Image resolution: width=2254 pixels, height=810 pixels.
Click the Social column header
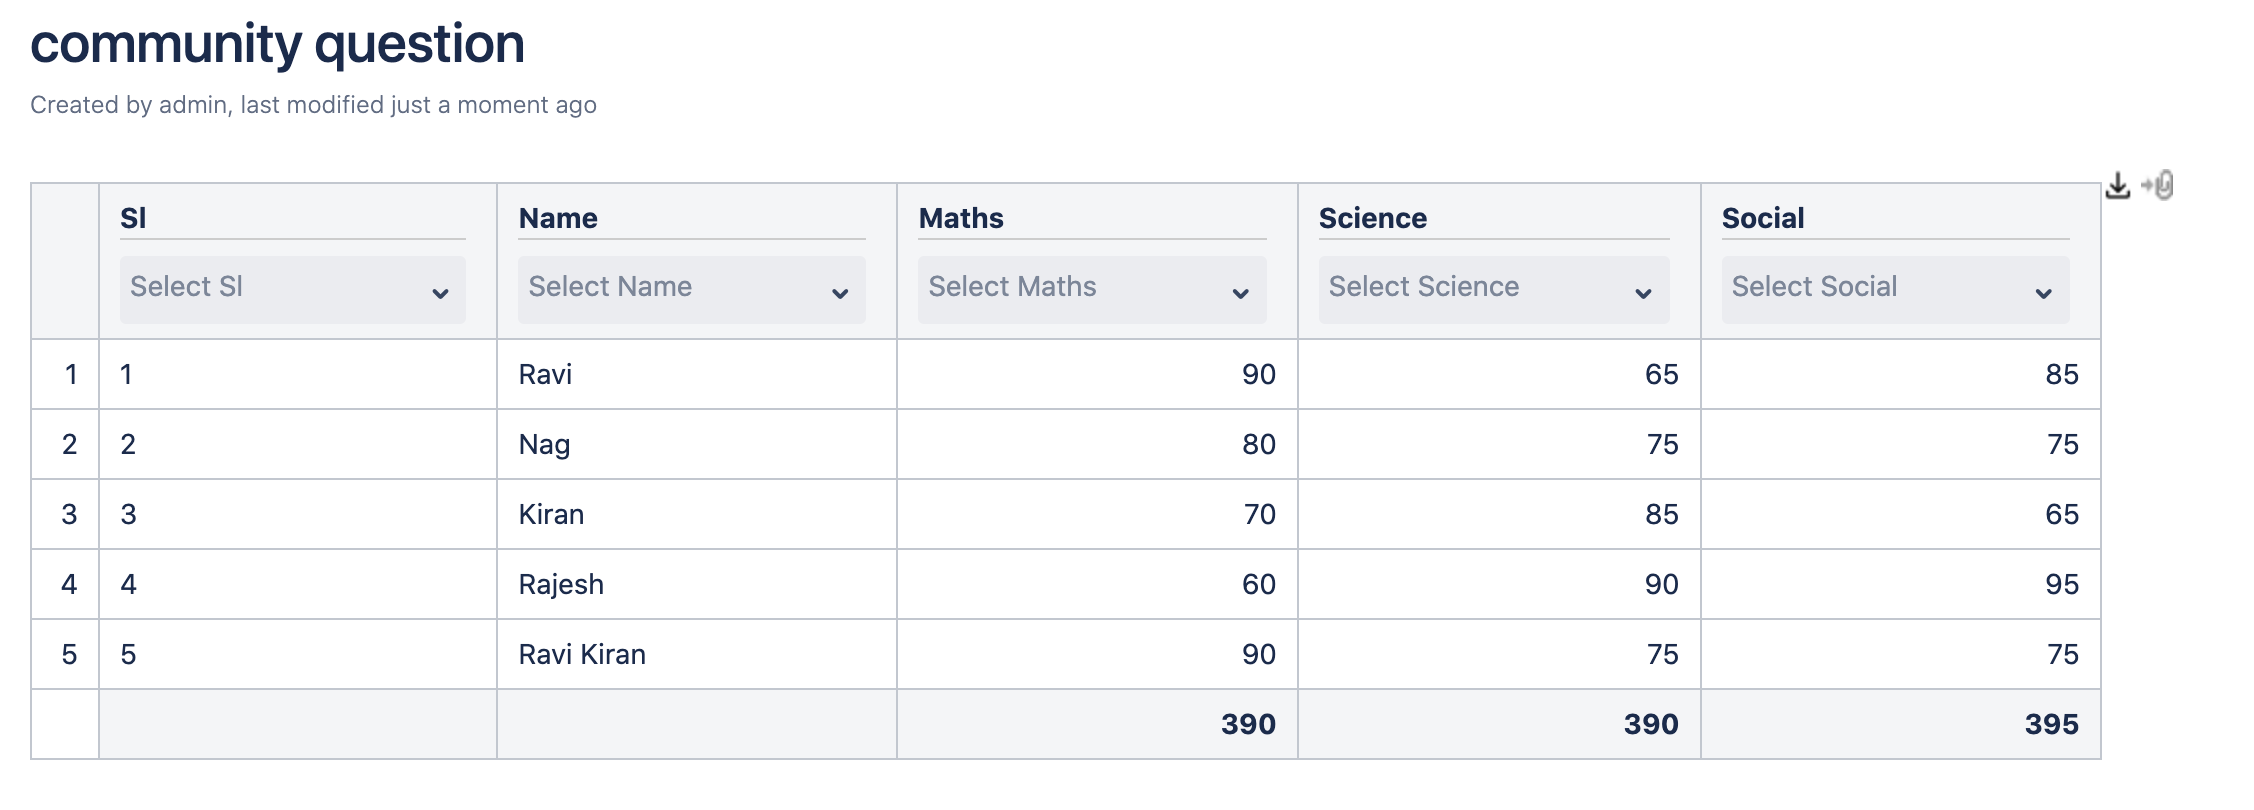tap(1763, 218)
